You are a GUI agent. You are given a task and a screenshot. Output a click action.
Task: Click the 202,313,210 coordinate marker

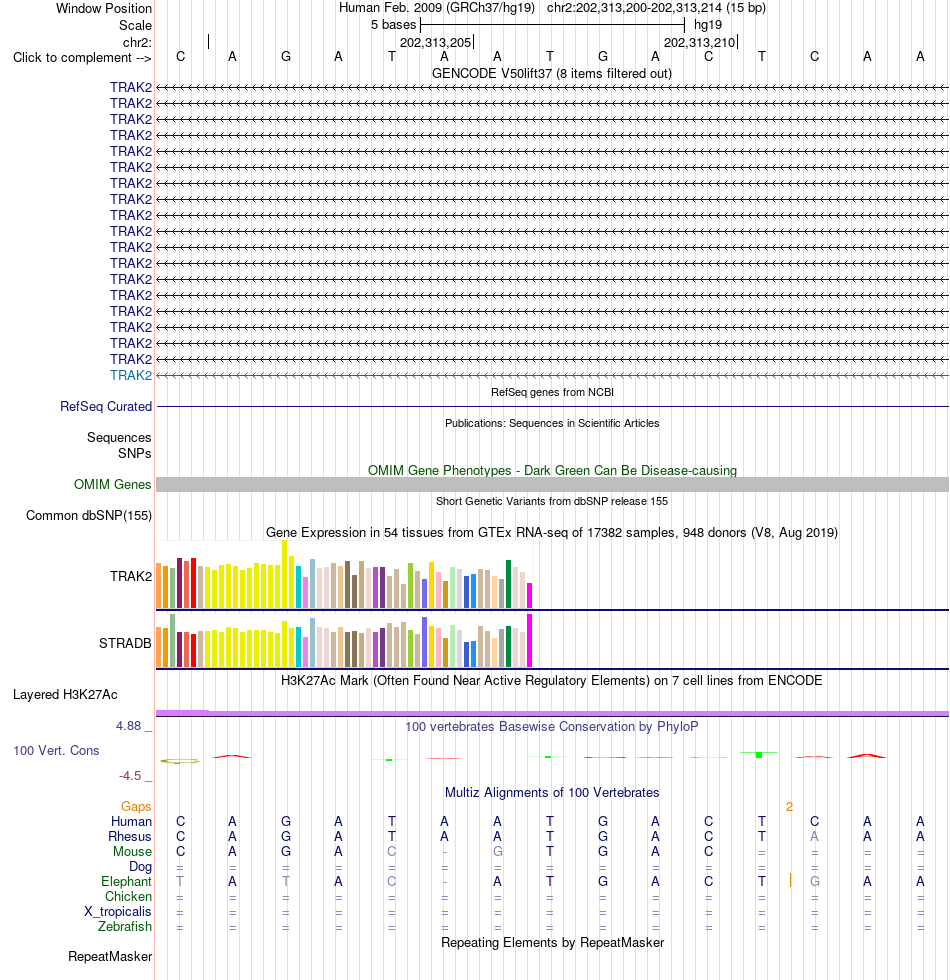pos(699,42)
